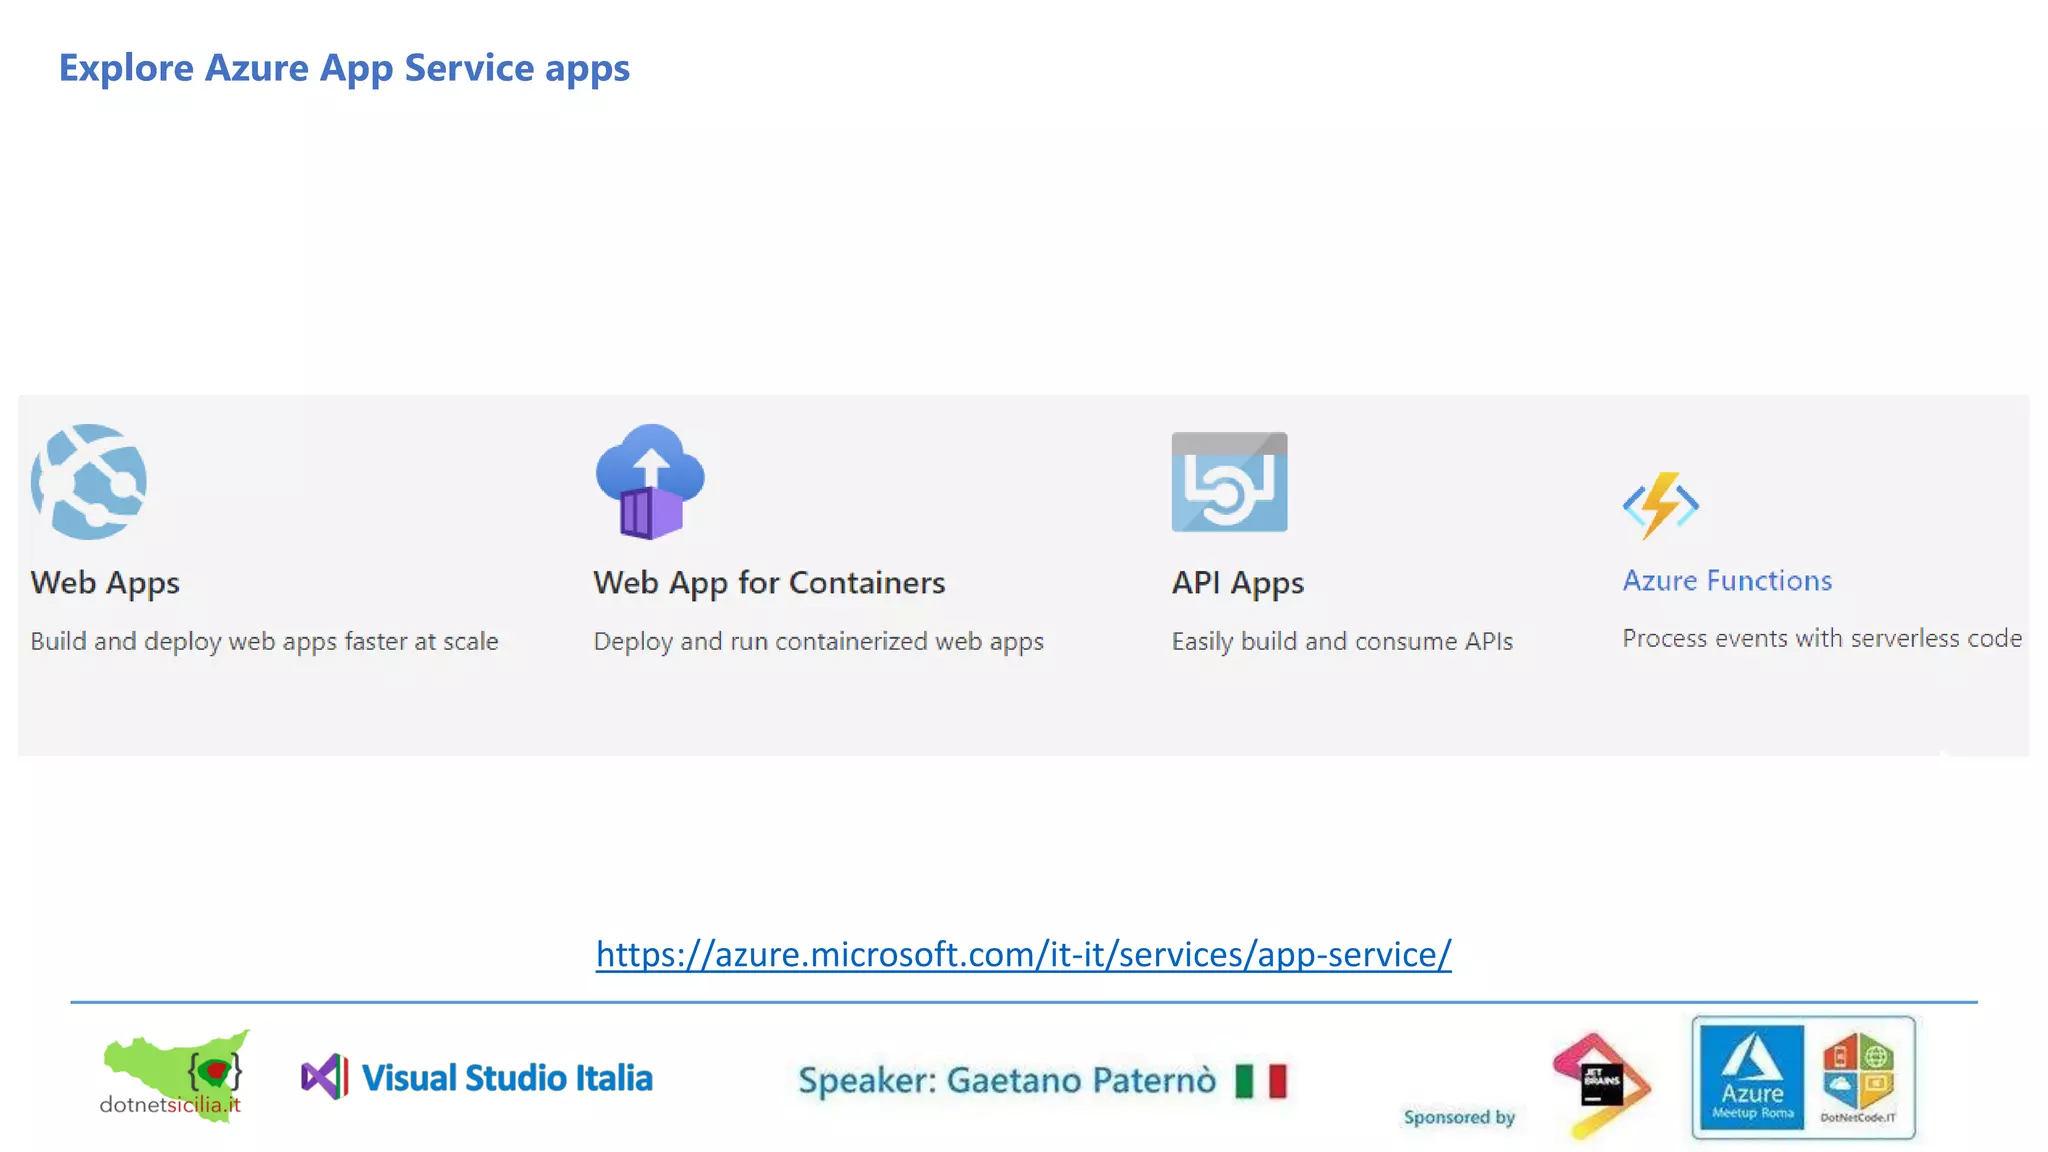Click text Process events with serverless code

1822,638
